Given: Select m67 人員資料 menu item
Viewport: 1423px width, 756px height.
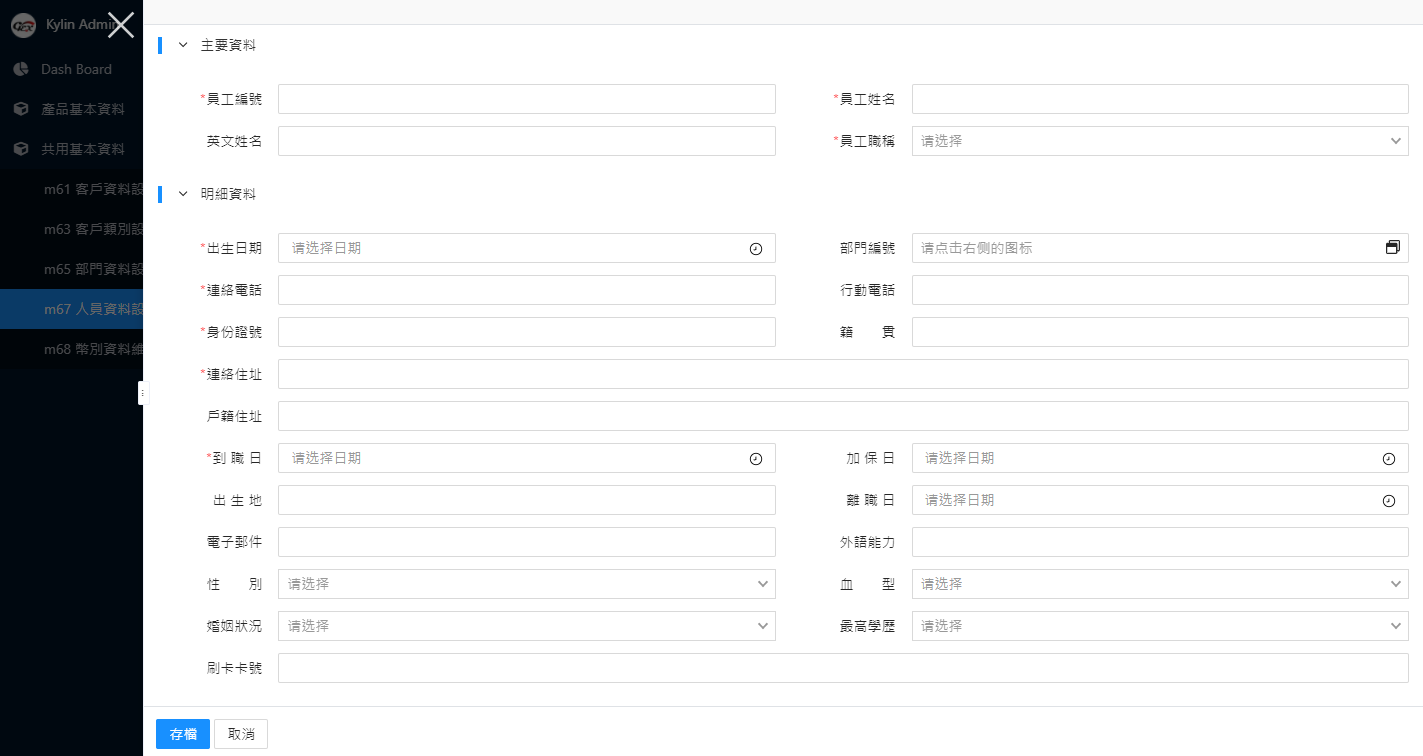Looking at the screenshot, I should coord(90,309).
